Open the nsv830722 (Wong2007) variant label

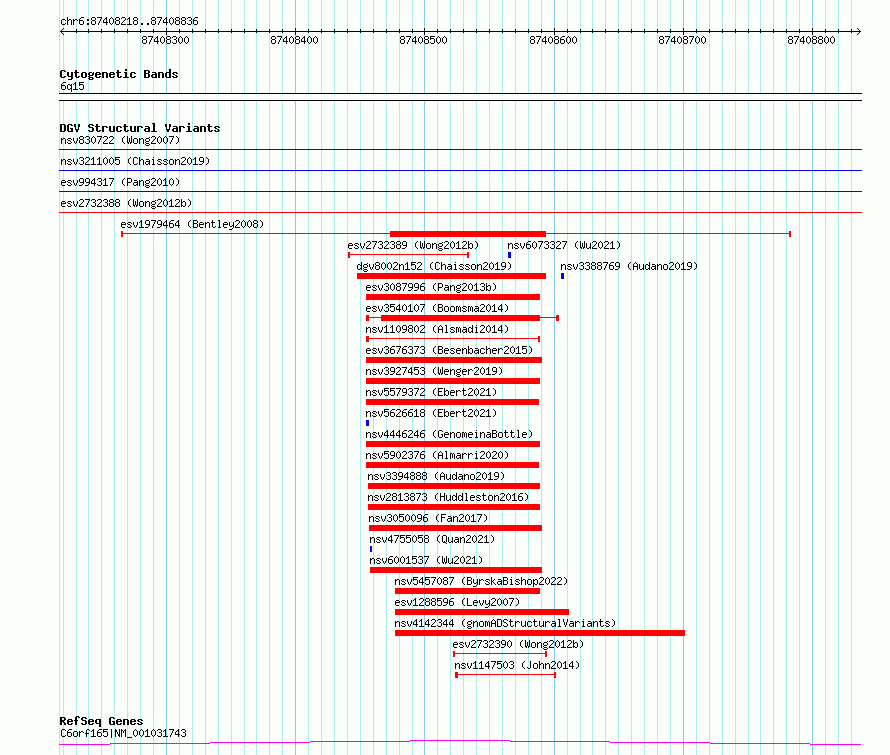coord(120,140)
